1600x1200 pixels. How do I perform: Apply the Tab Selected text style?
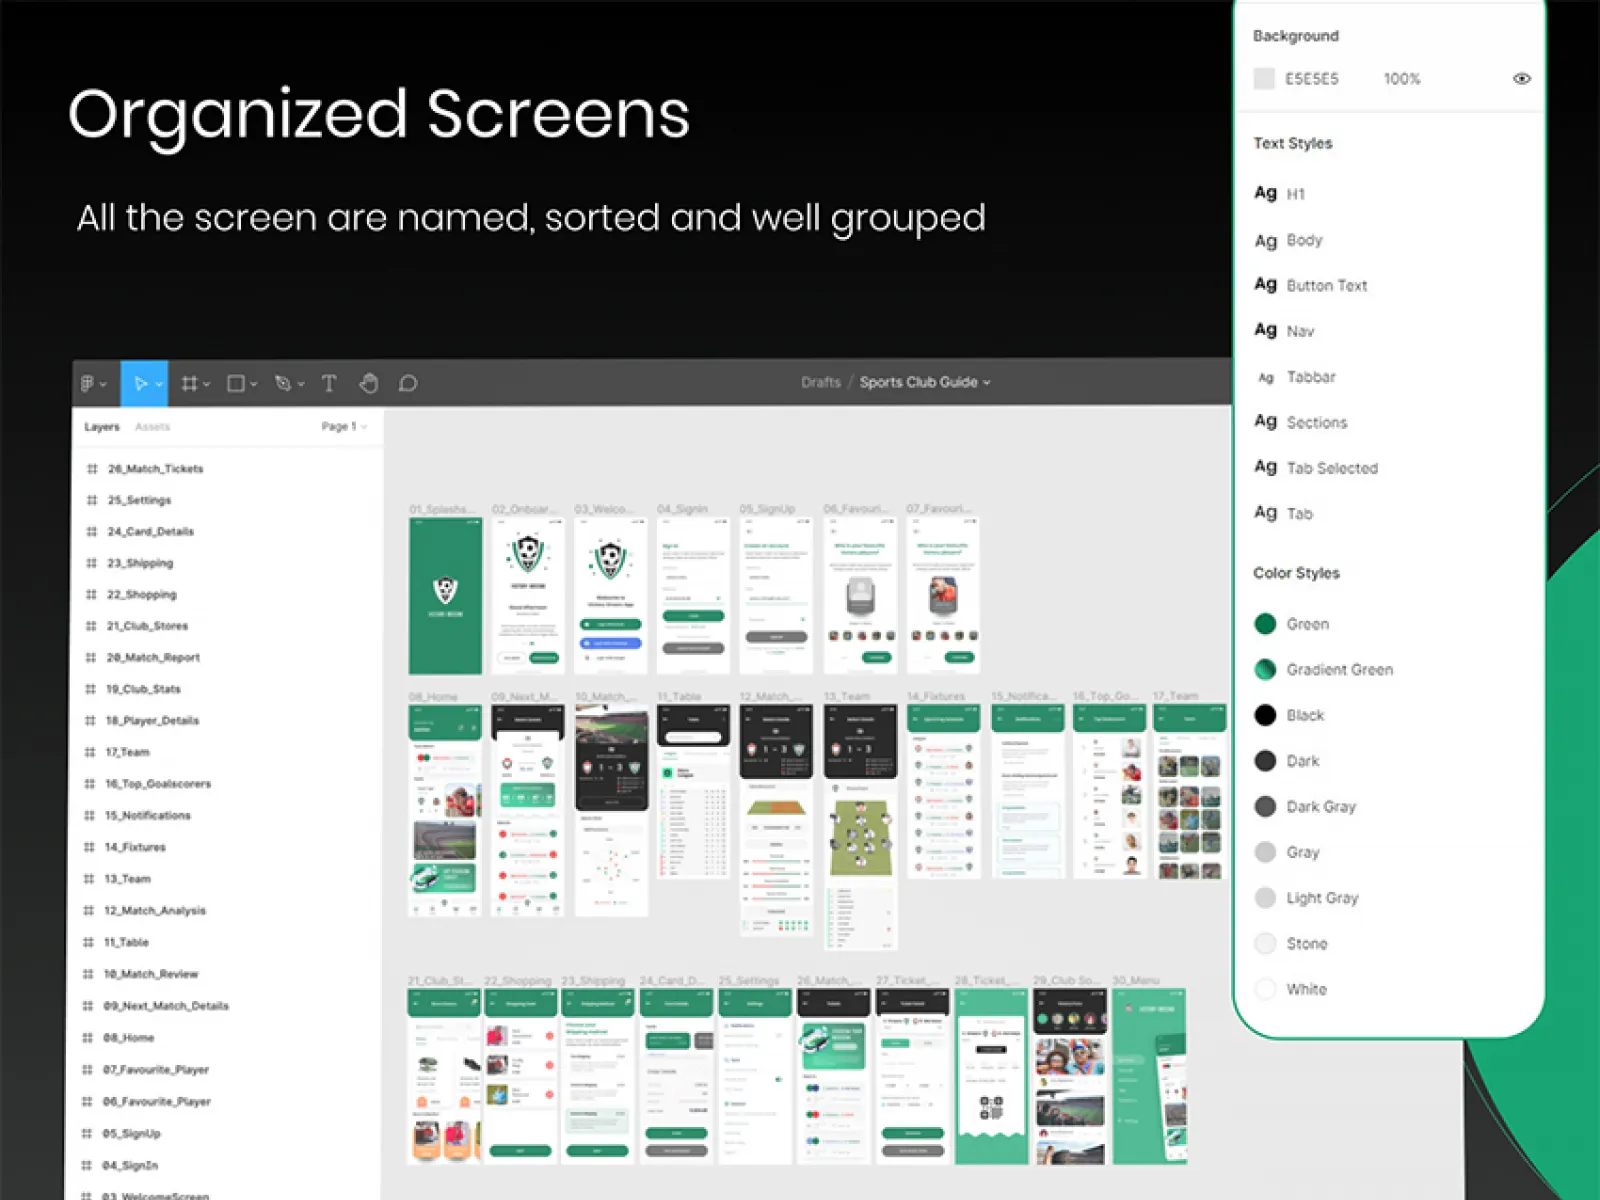[x=1331, y=467]
